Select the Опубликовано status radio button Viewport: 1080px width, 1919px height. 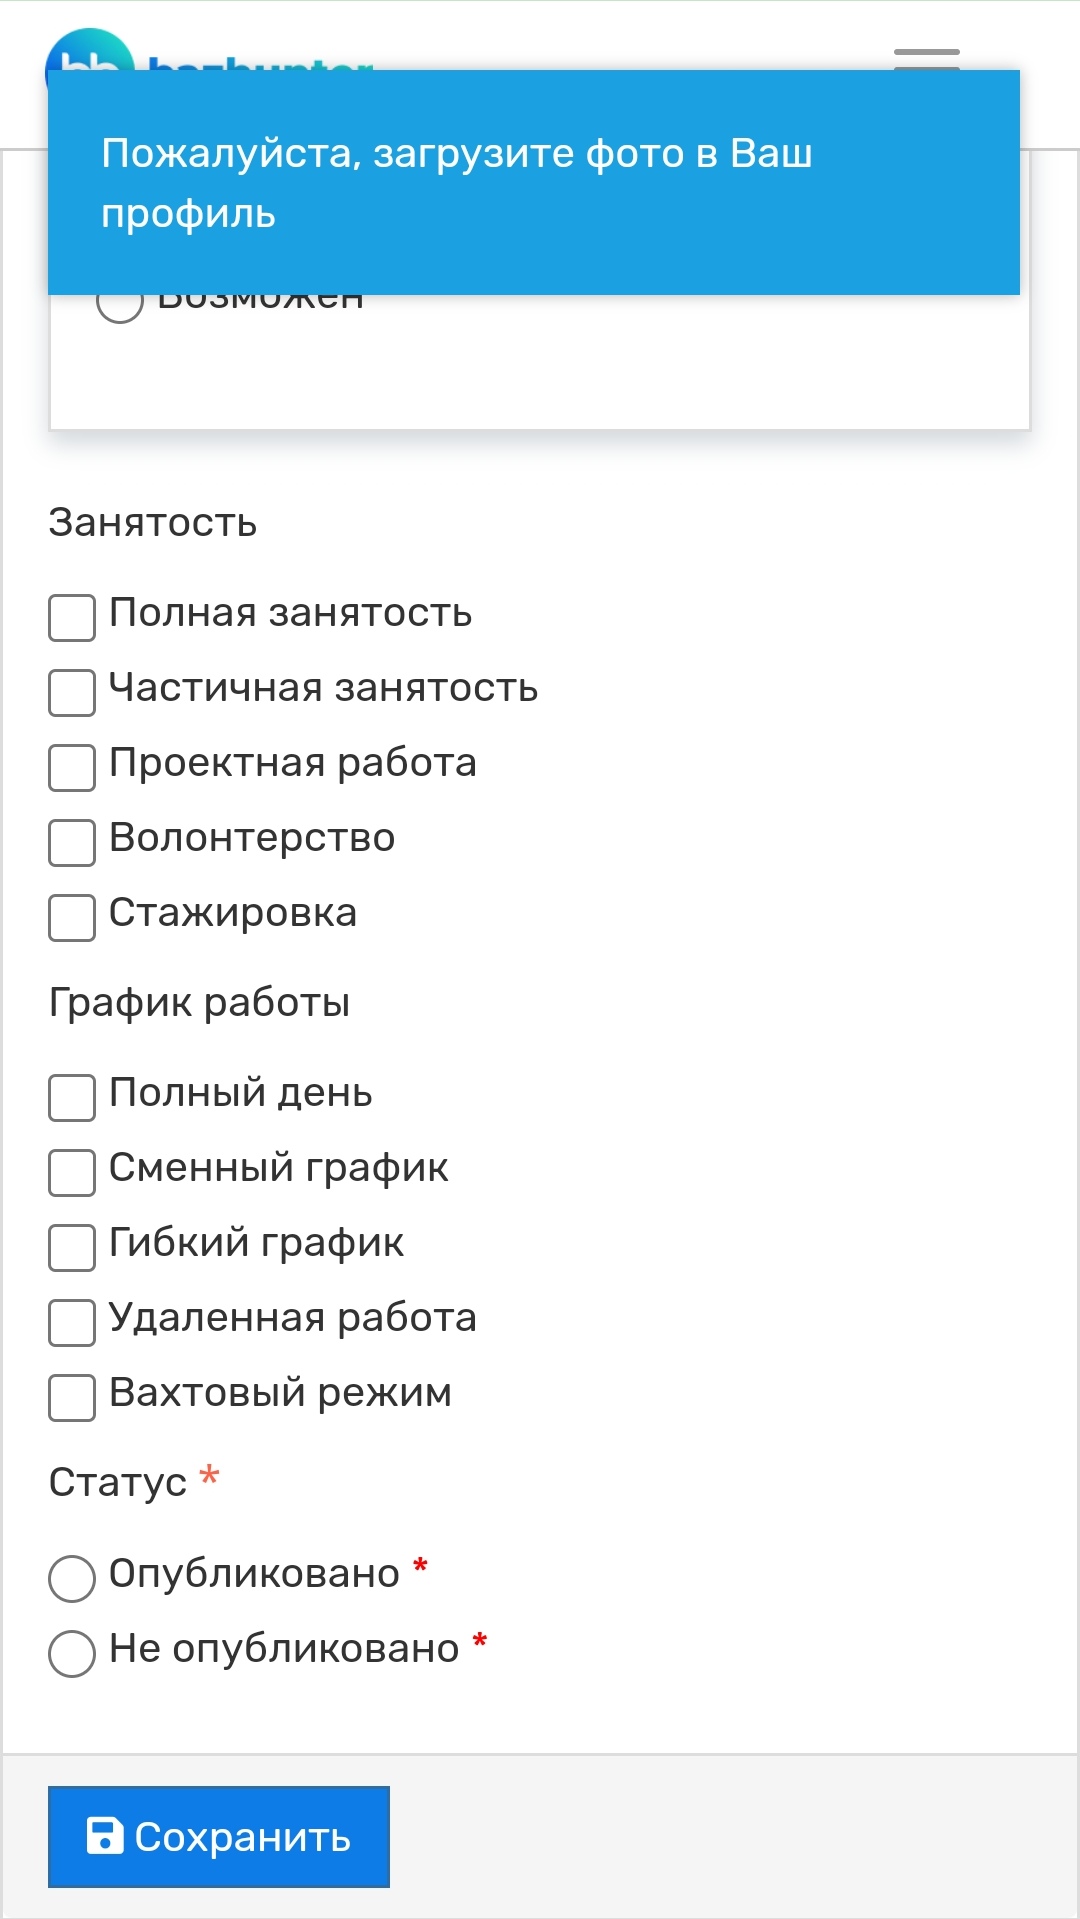pyautogui.click(x=72, y=1578)
